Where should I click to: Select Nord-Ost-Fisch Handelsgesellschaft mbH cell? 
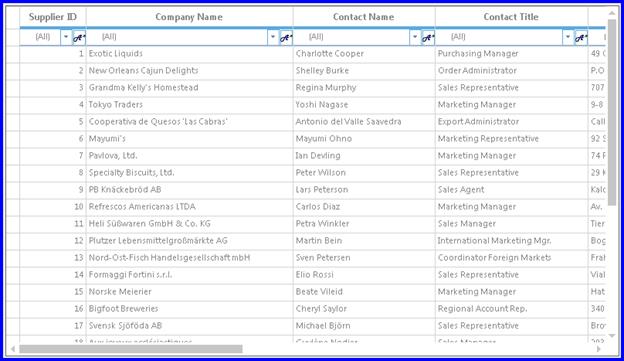point(189,258)
